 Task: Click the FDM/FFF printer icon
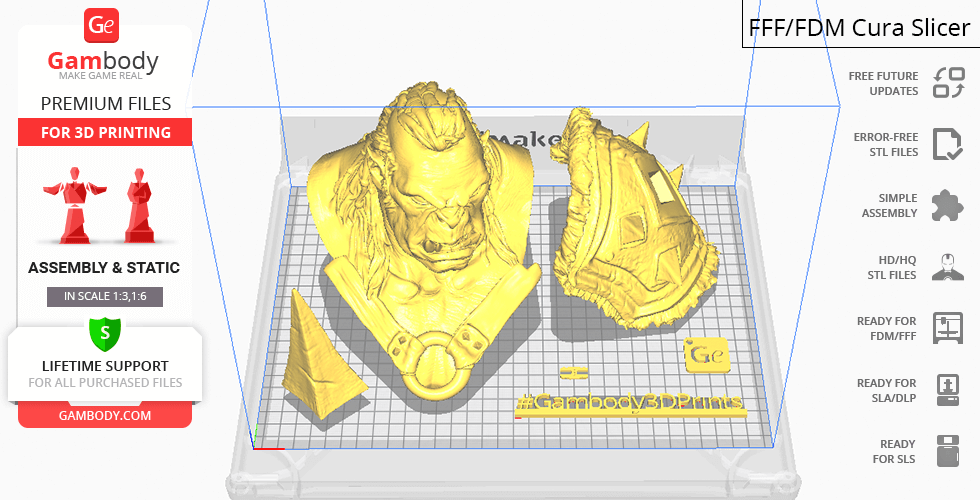(x=947, y=327)
